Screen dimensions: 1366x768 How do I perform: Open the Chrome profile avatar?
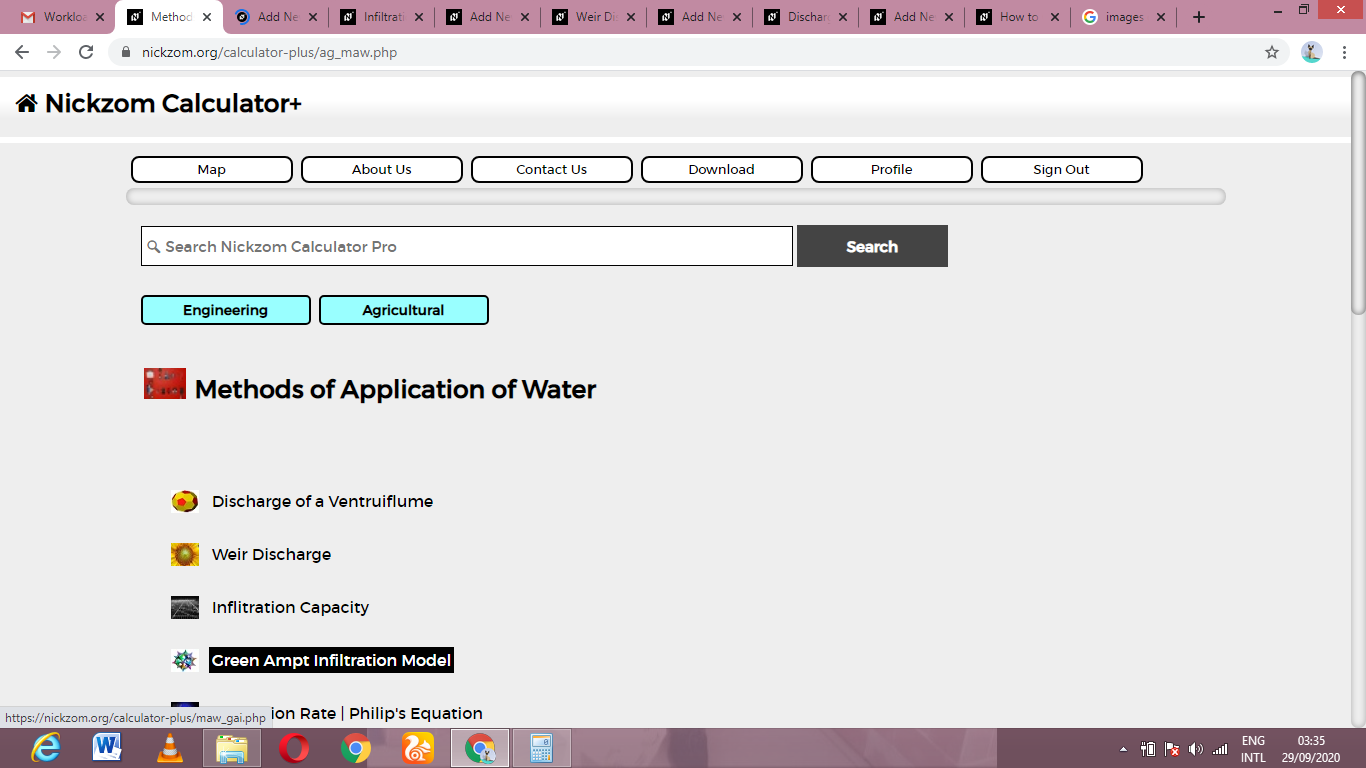click(x=1312, y=52)
